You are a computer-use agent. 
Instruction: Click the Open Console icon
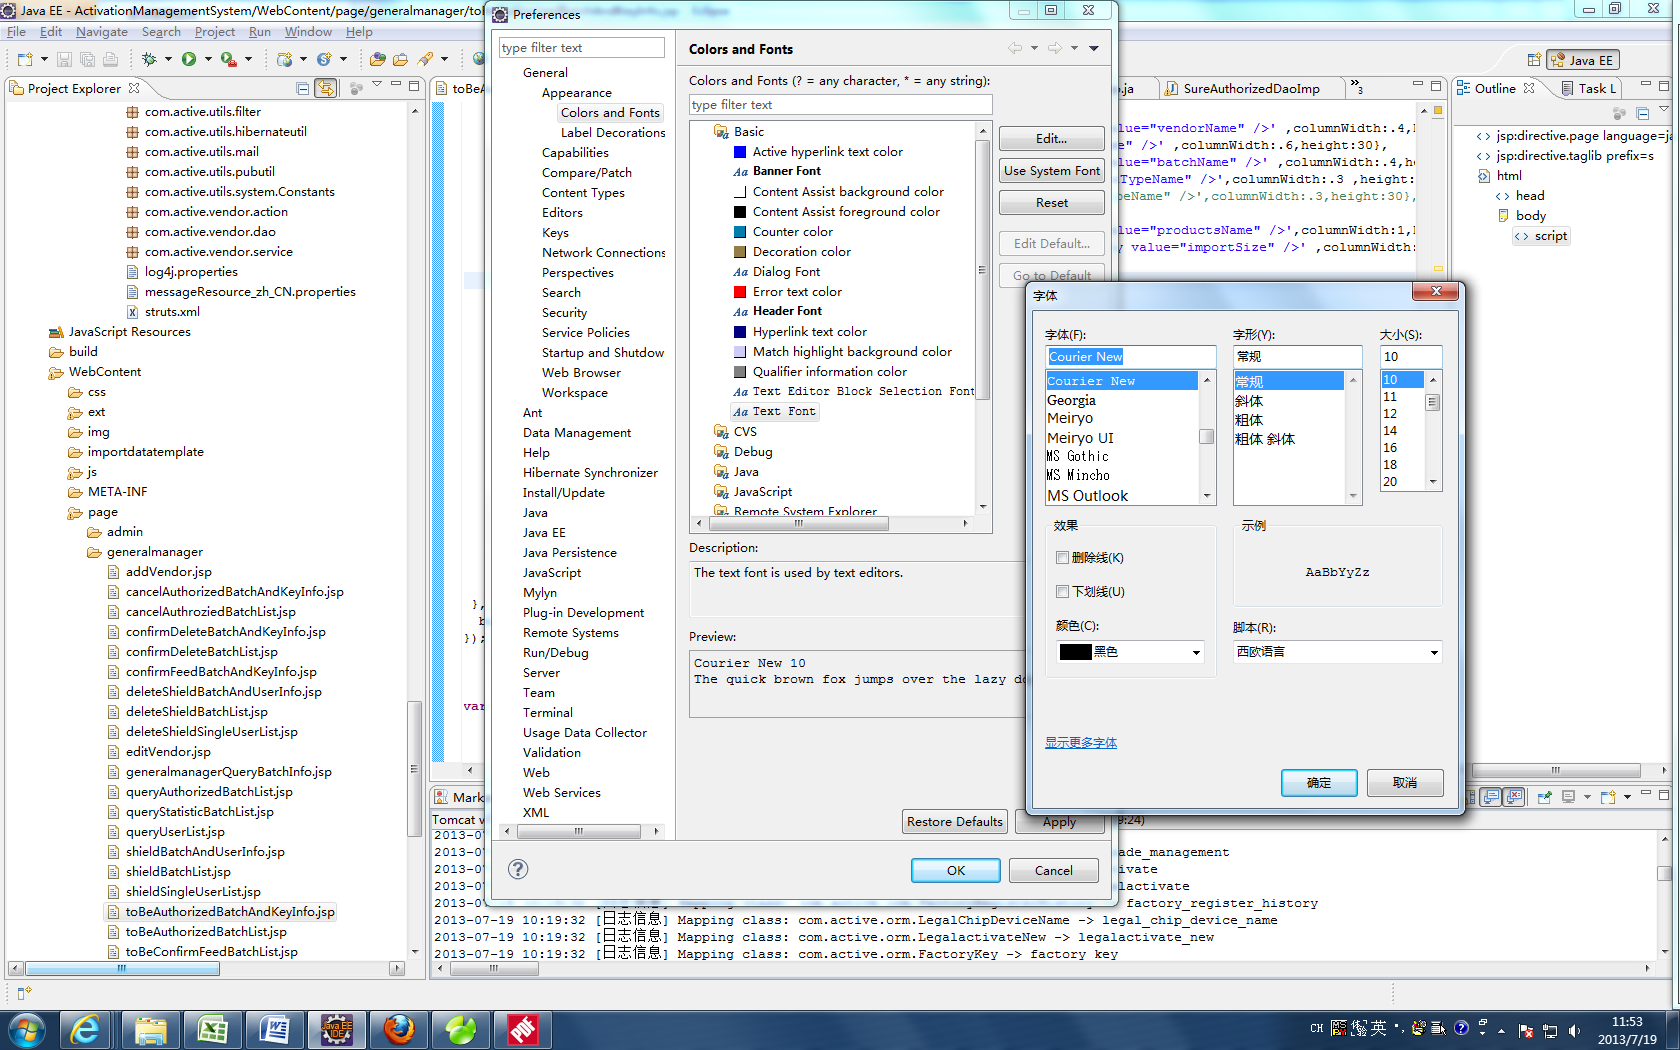coord(1608,797)
